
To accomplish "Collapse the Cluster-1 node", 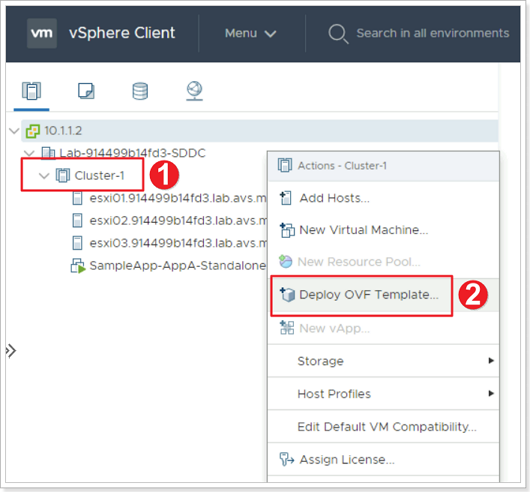I will (44, 176).
